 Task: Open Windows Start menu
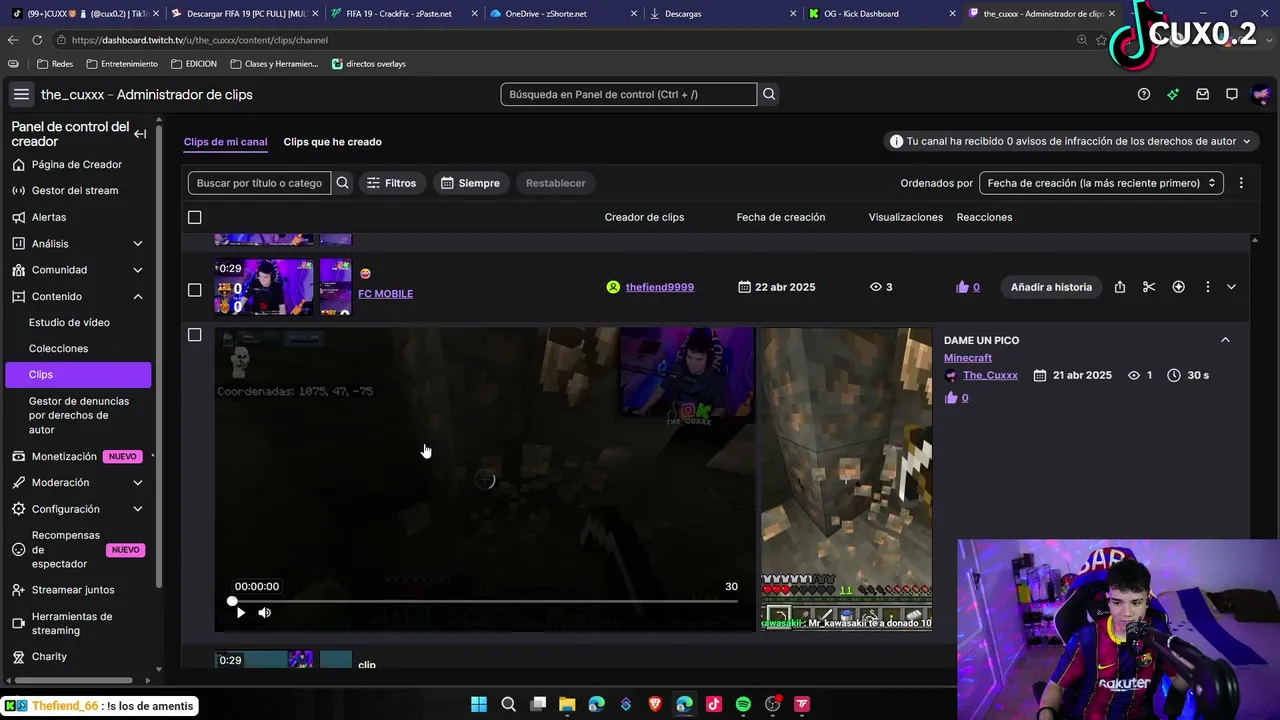479,704
